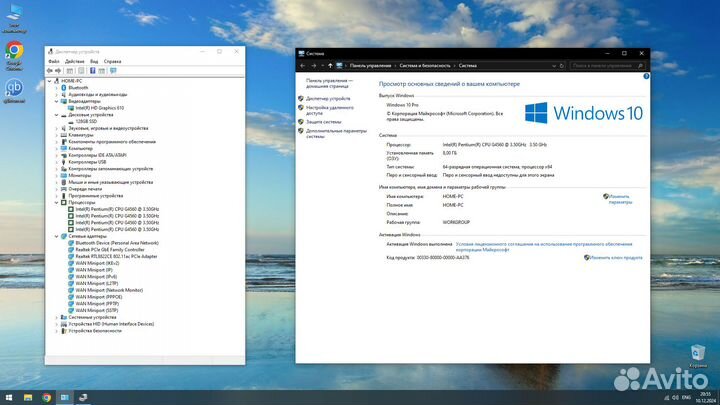
Task: Click the help question mark icon
Action: point(644,75)
